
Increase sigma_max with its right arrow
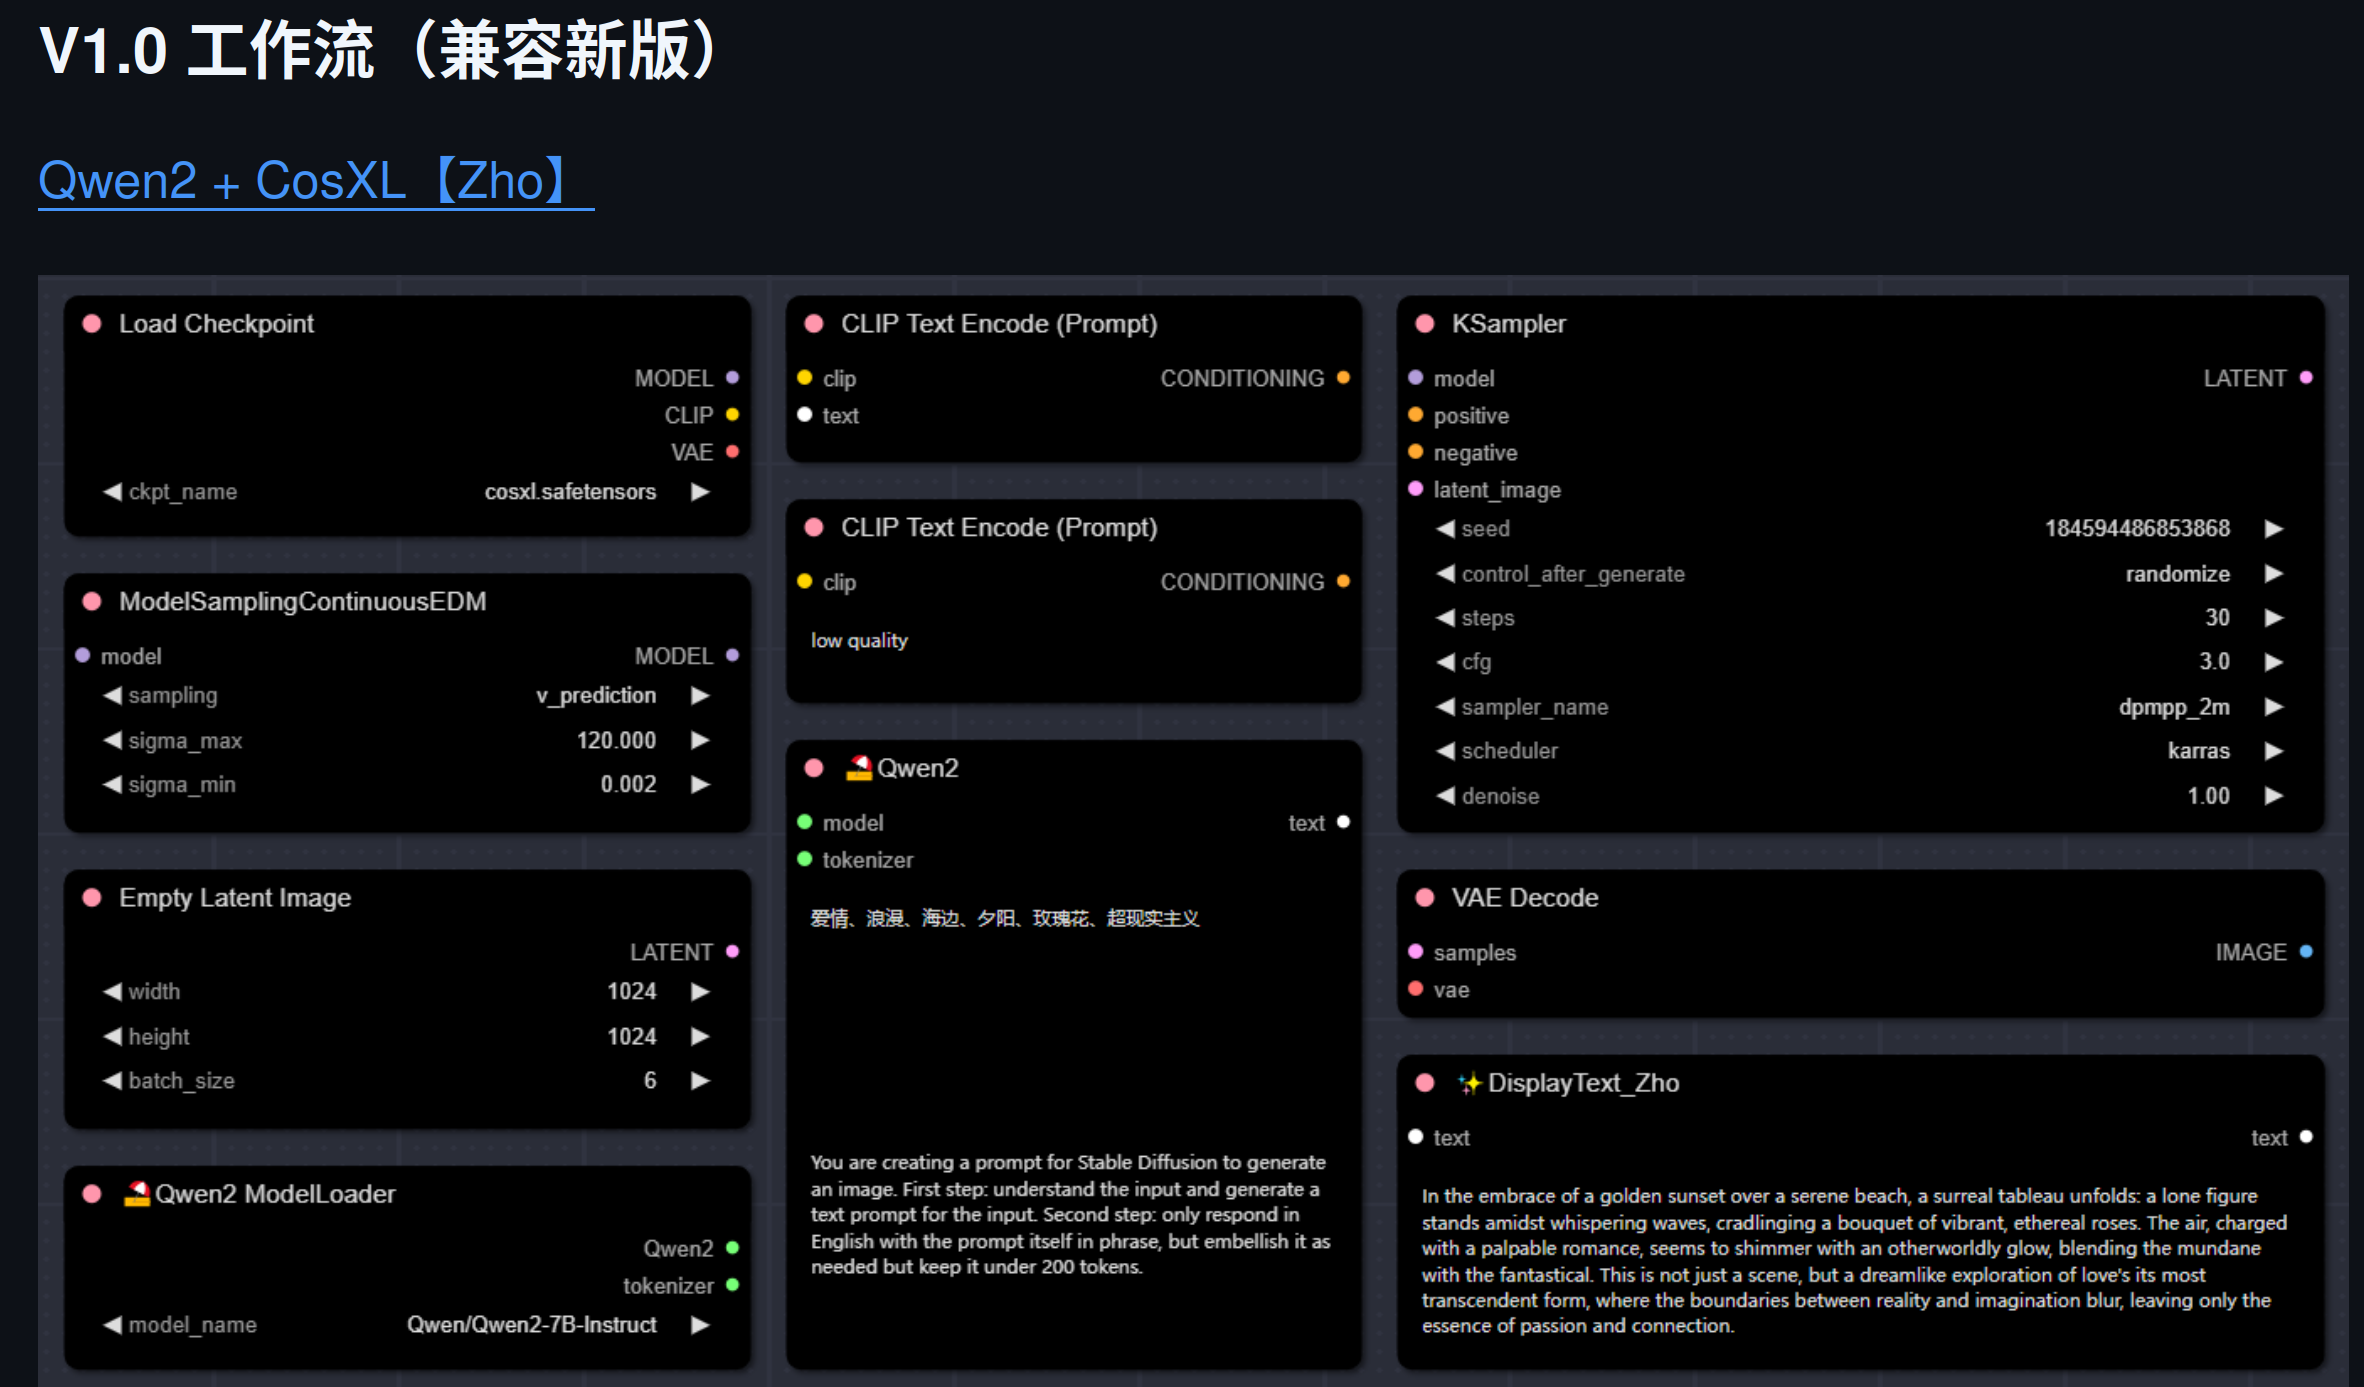pyautogui.click(x=701, y=740)
